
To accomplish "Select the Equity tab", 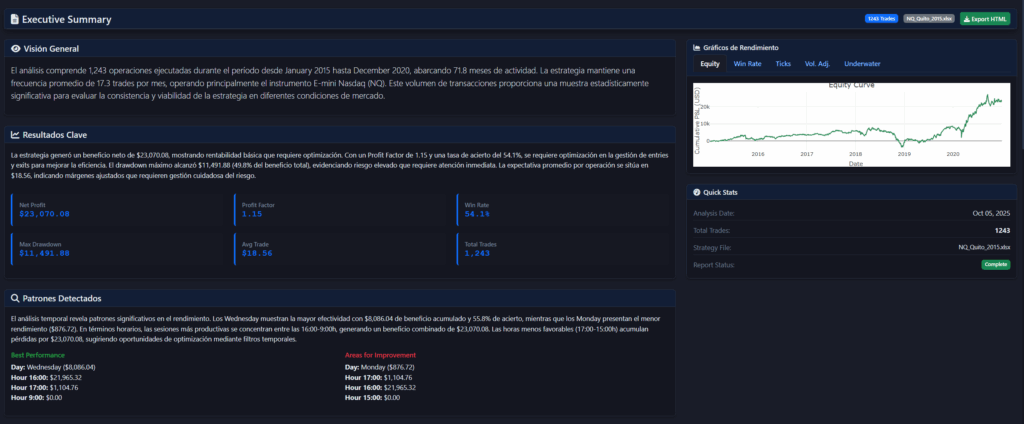I will coord(710,64).
